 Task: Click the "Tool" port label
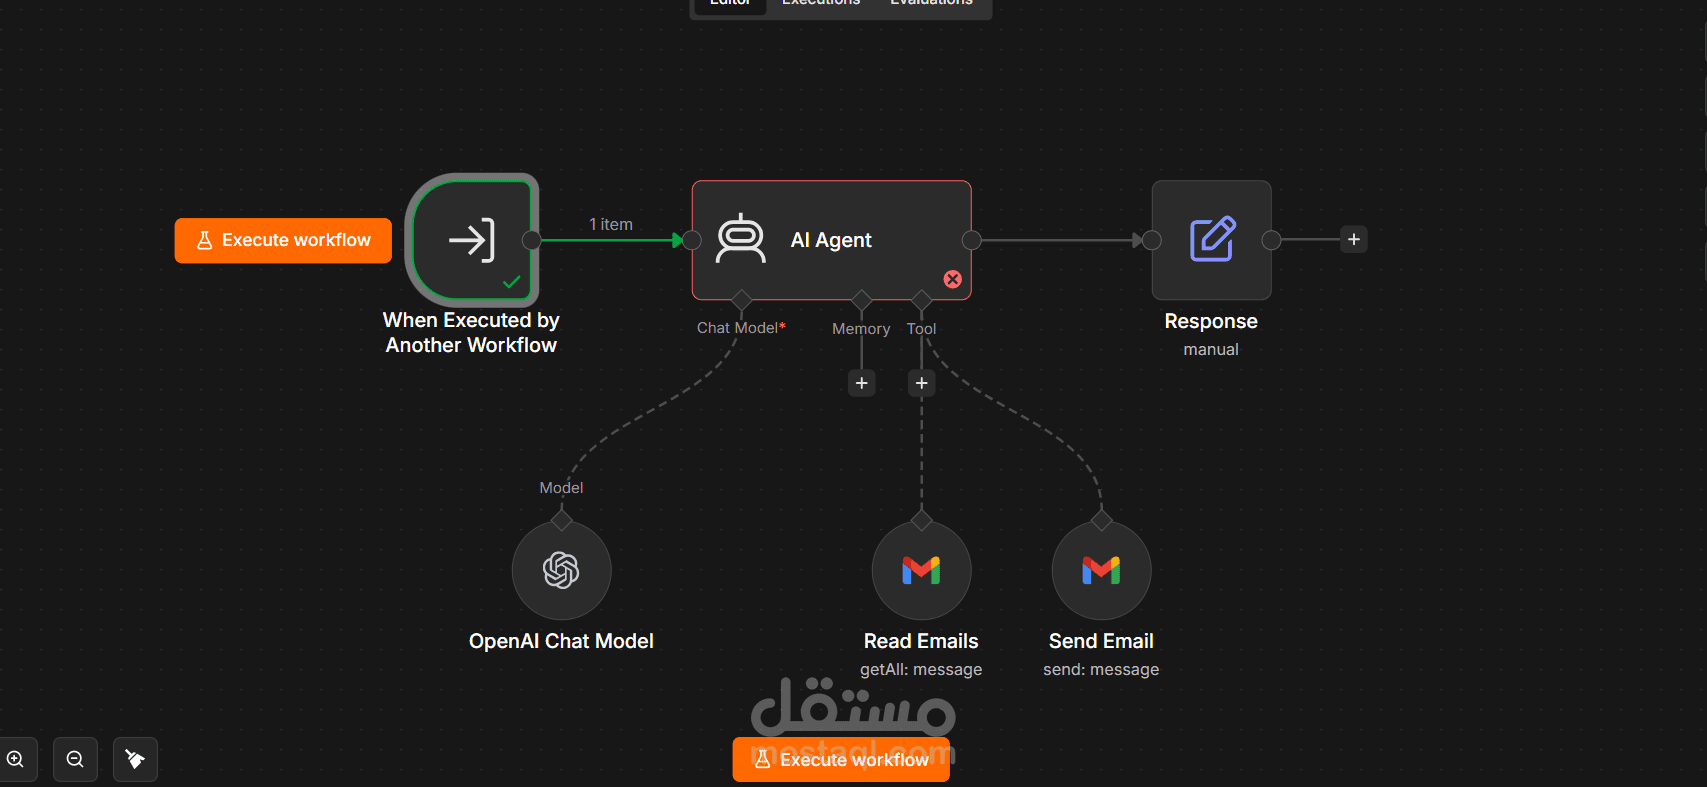pyautogui.click(x=922, y=329)
